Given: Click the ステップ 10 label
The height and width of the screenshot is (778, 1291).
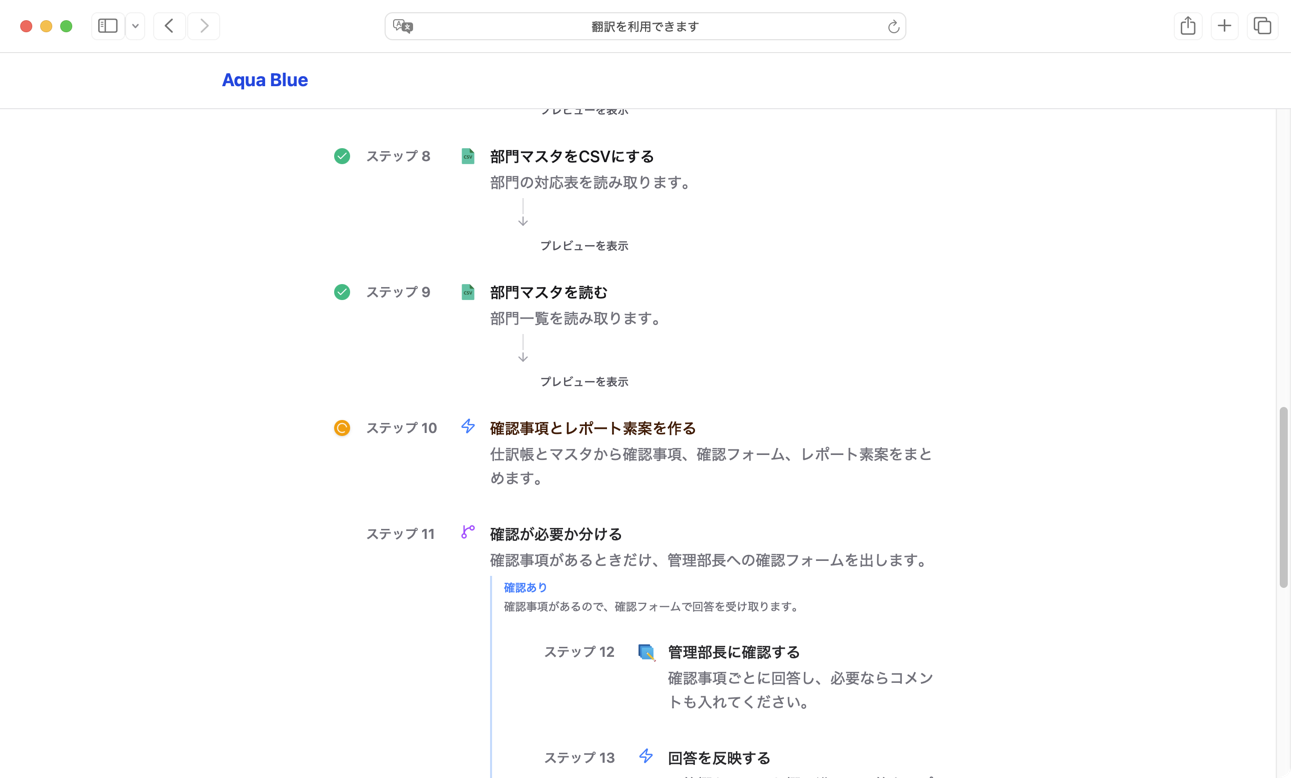Looking at the screenshot, I should pyautogui.click(x=401, y=428).
